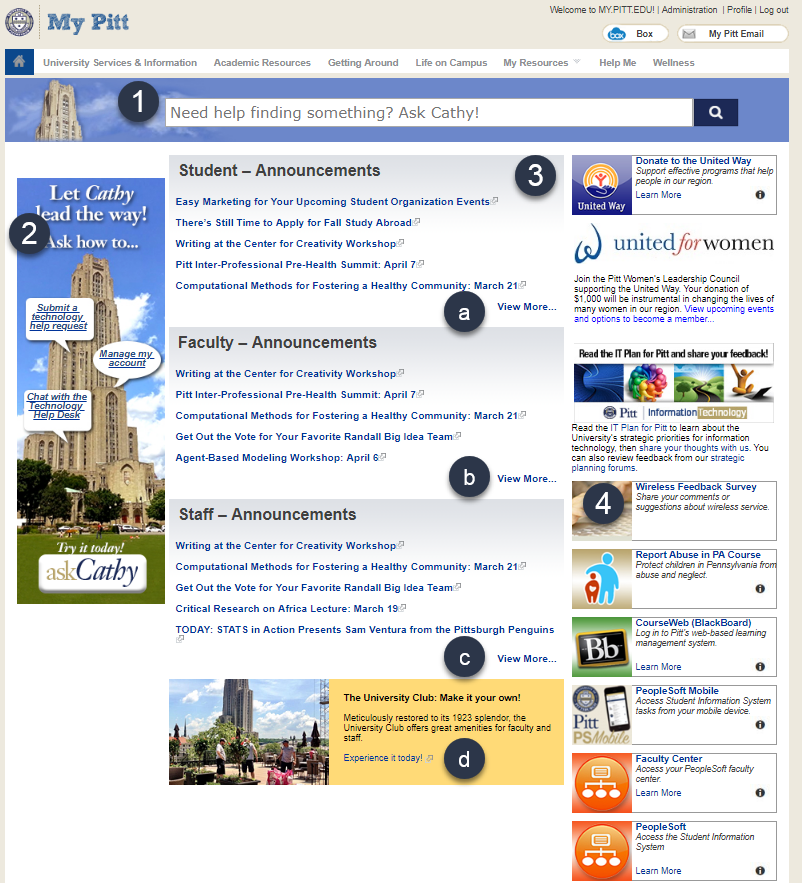Click the Manage my account speech bubble
This screenshot has height=883, width=802.
point(127,358)
